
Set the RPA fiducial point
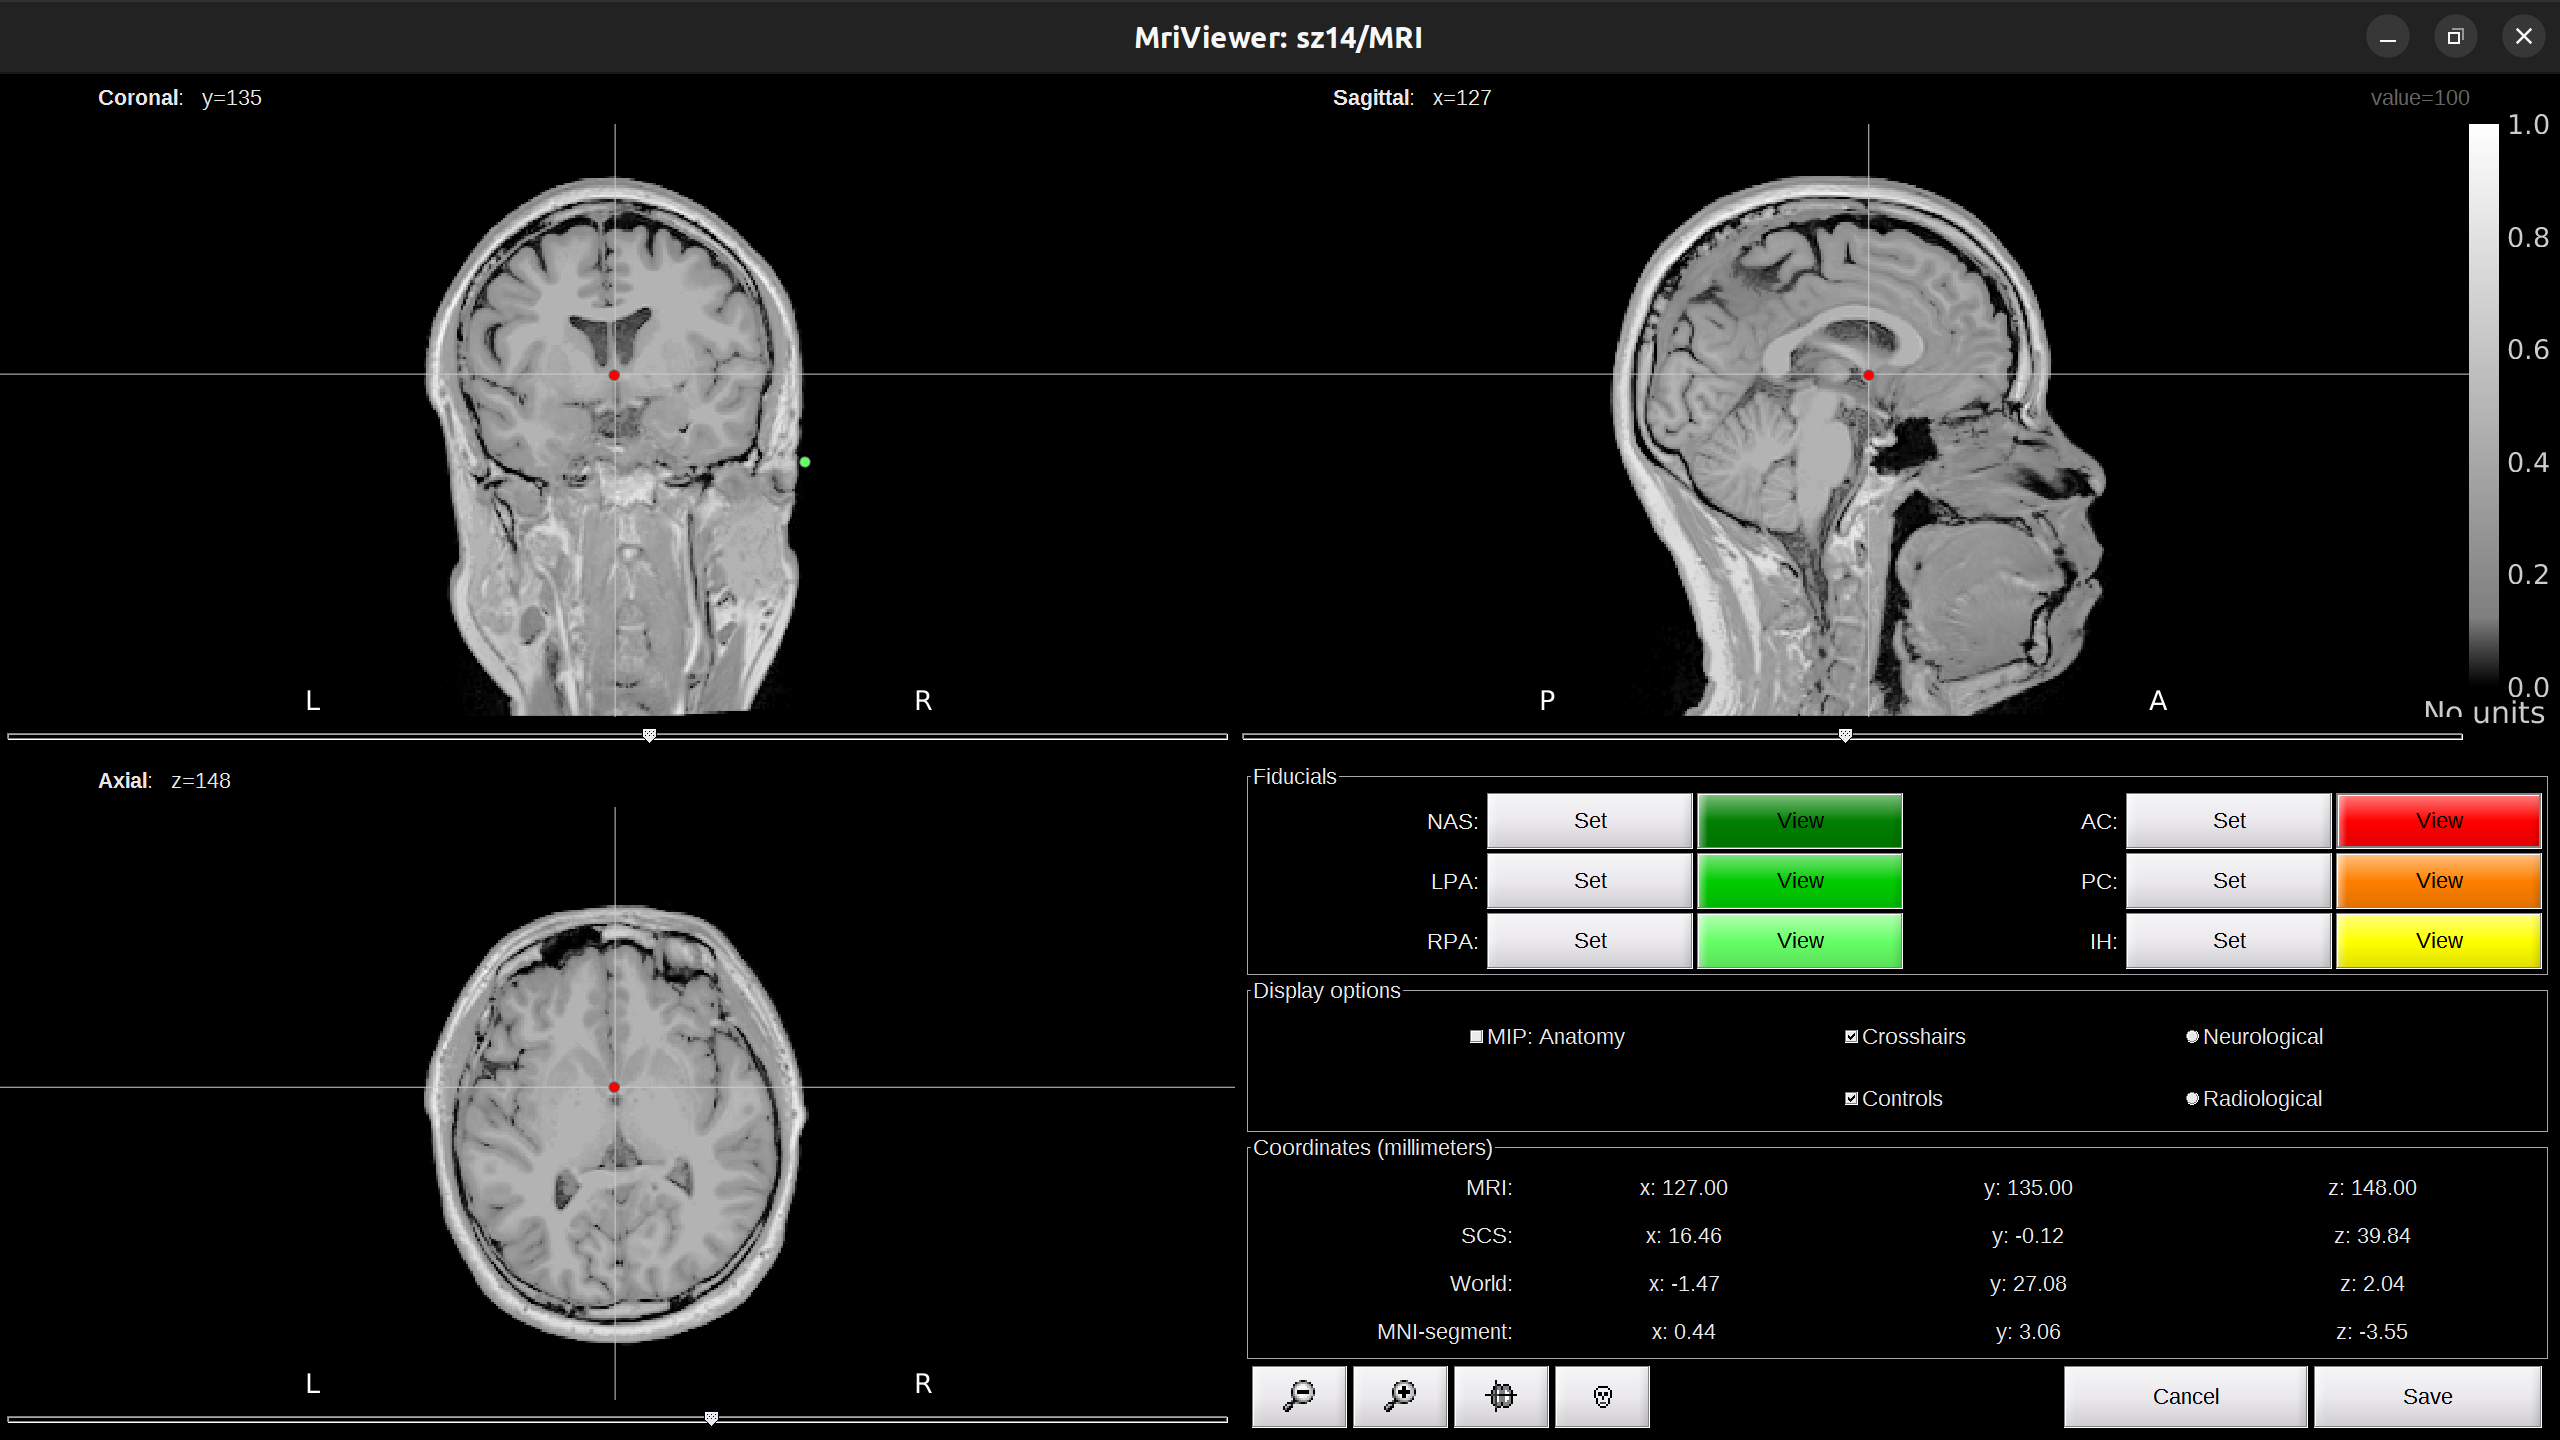[x=1590, y=941]
